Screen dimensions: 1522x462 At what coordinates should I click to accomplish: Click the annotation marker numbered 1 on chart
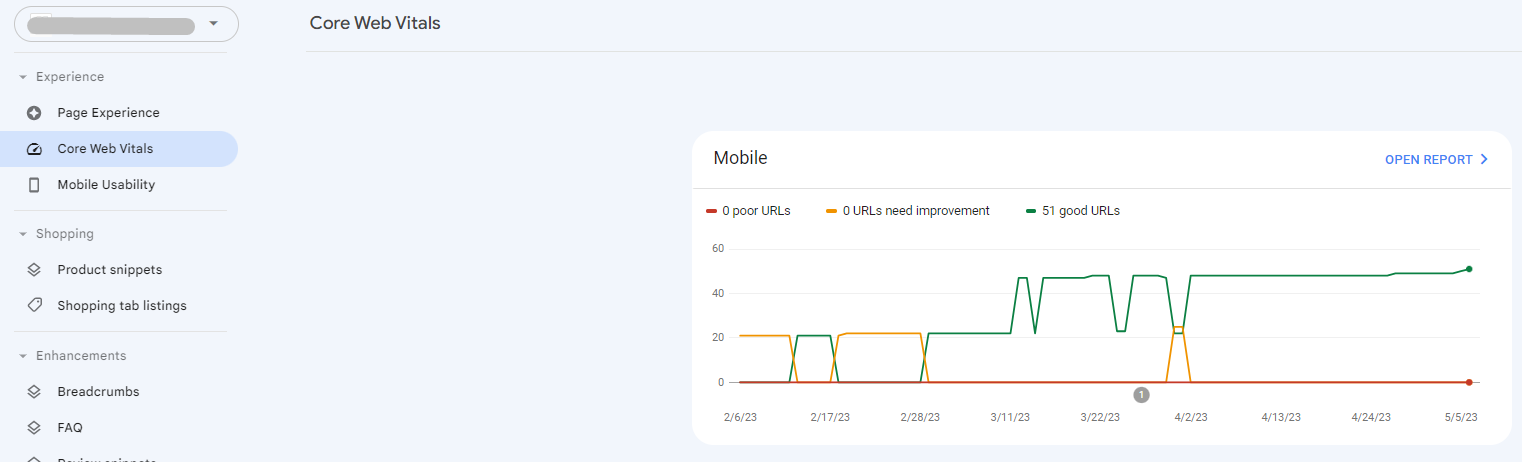[1141, 395]
